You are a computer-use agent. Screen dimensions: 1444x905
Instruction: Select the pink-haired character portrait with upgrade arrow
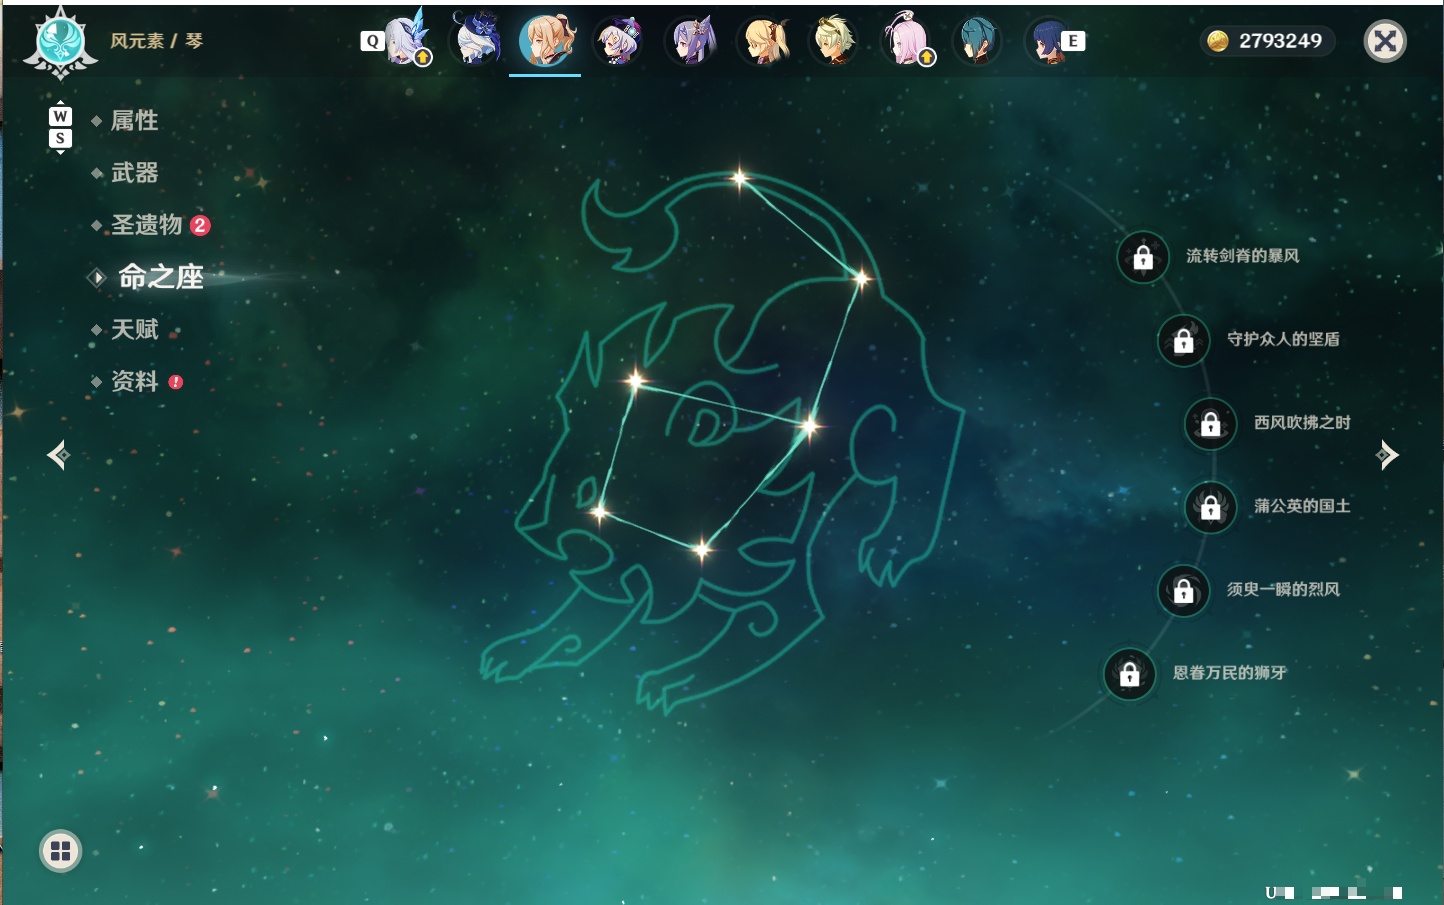906,42
